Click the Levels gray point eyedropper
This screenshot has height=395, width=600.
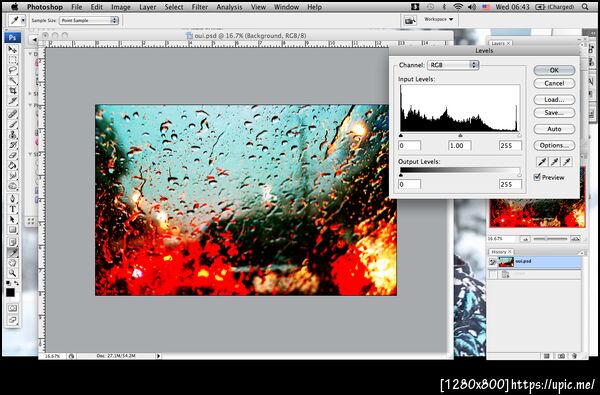(x=554, y=162)
